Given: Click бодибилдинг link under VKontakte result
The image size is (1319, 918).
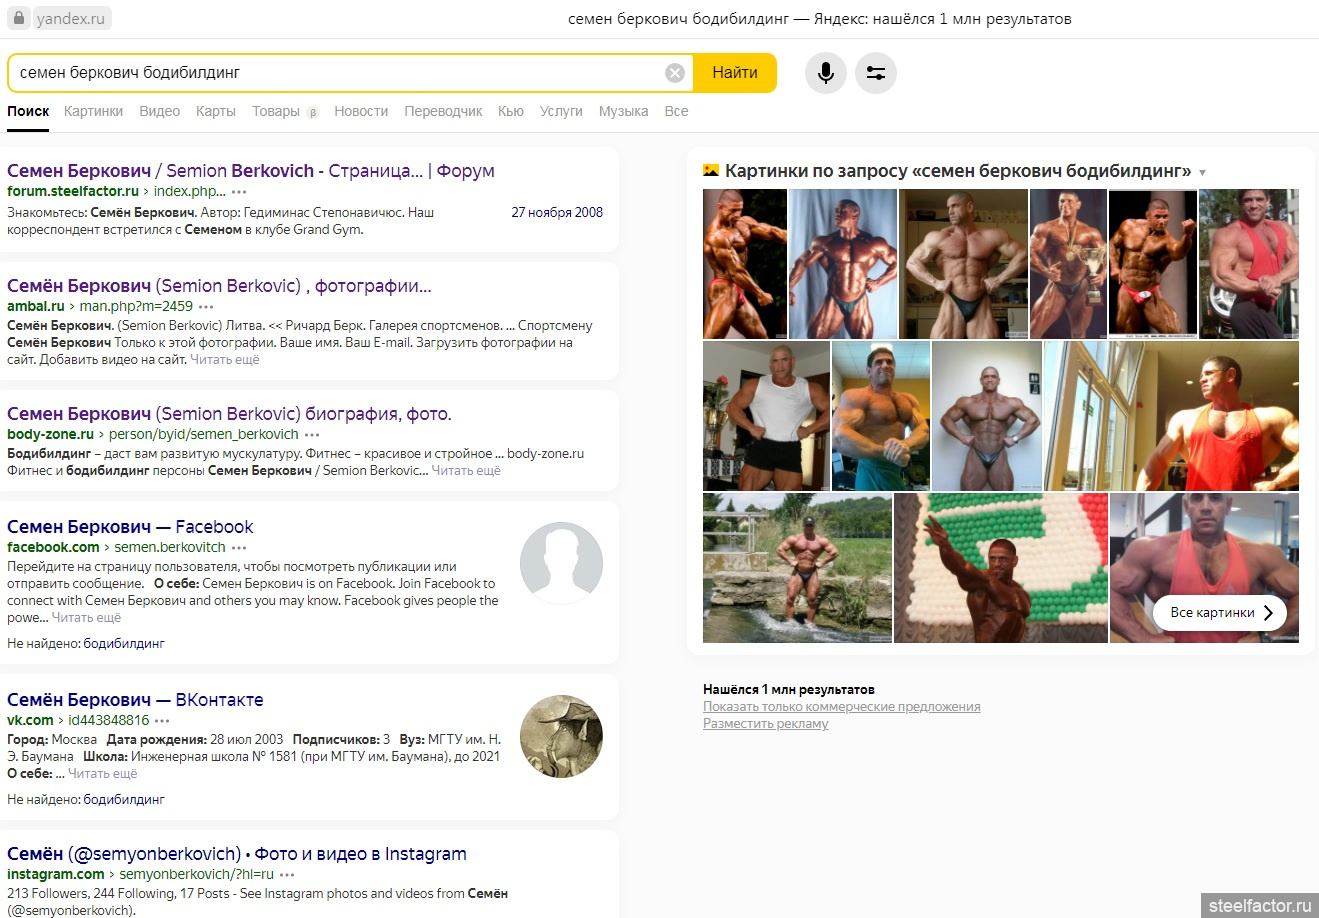Looking at the screenshot, I should click(124, 800).
